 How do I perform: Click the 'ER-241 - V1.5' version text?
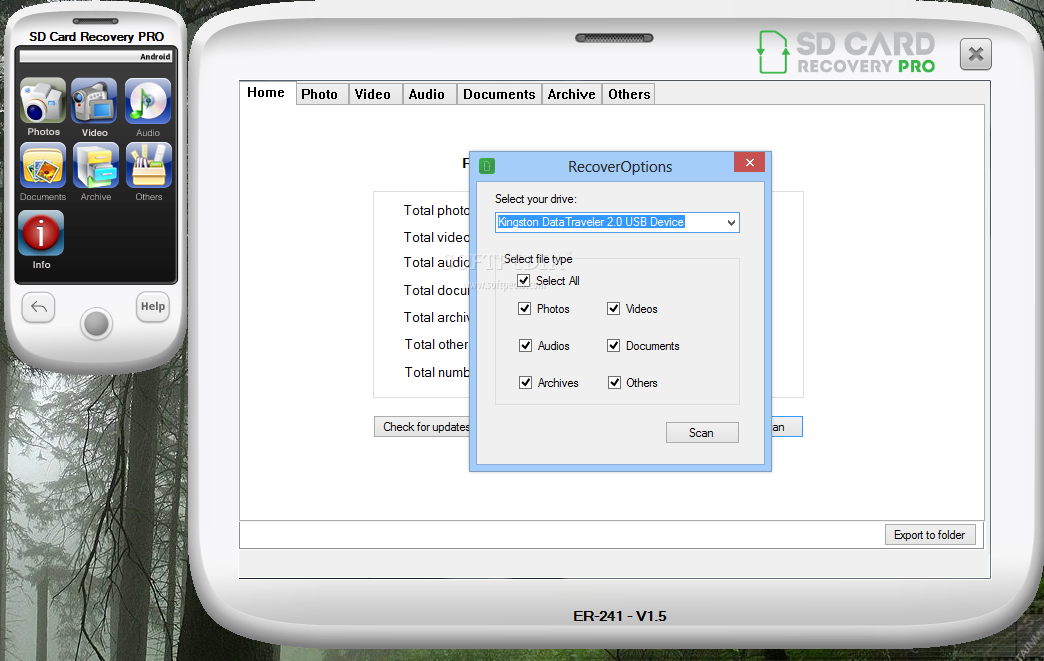click(620, 616)
